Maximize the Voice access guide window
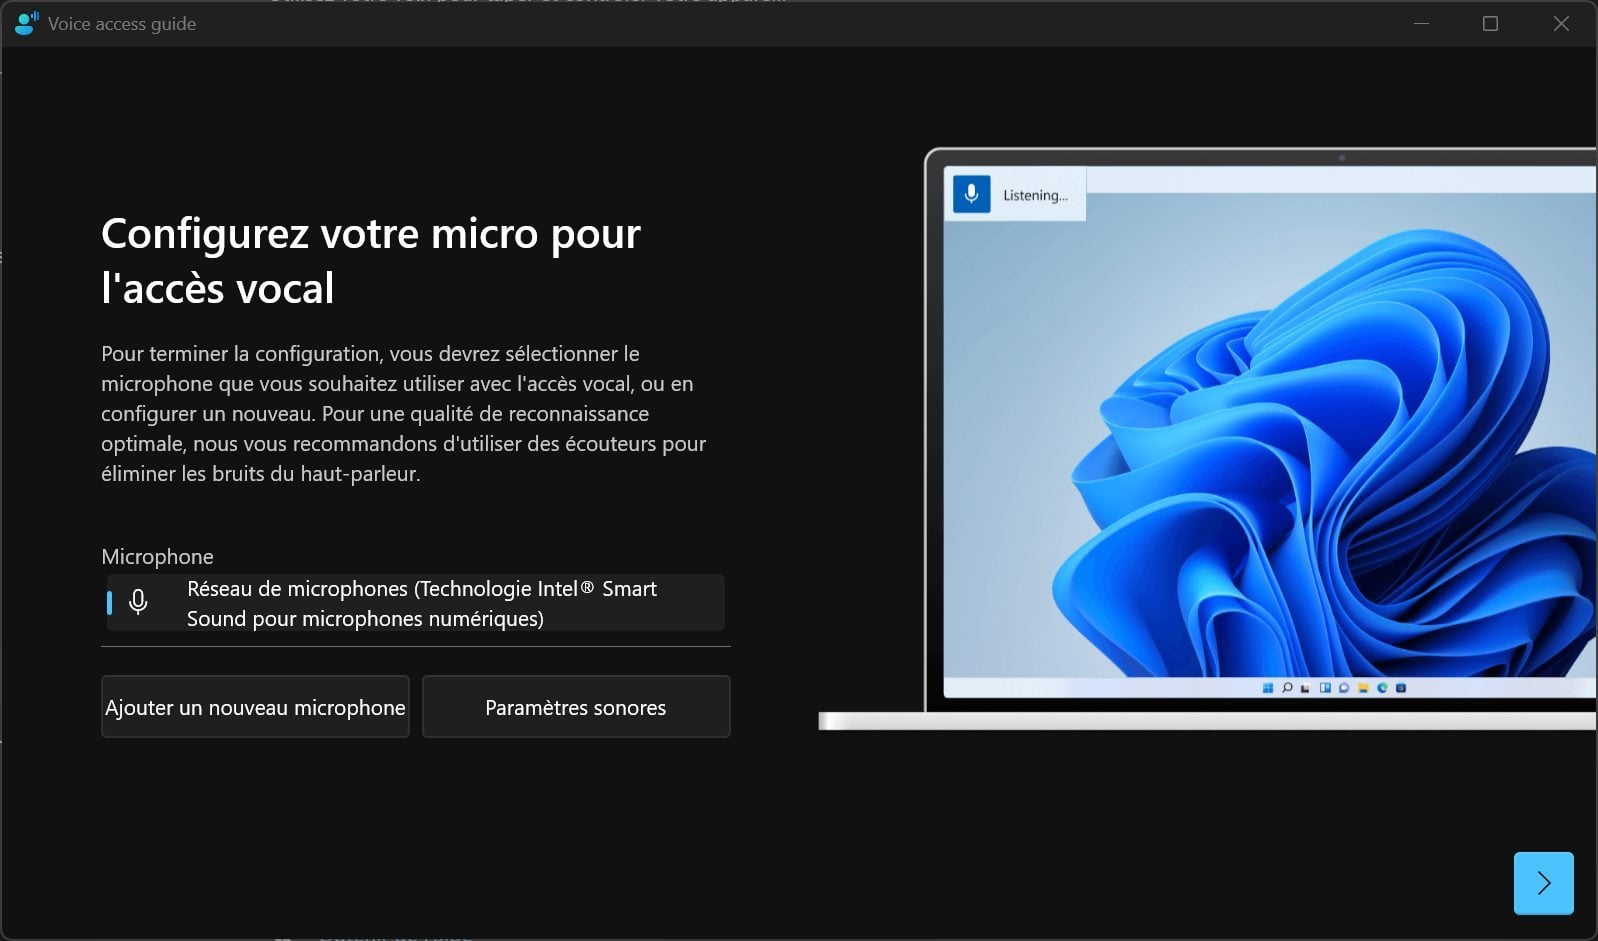 1490,23
